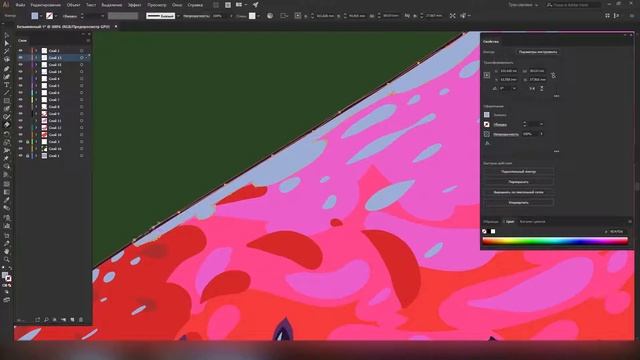
Task: Select the Selection (black arrow) tool
Action: [x=7, y=36]
